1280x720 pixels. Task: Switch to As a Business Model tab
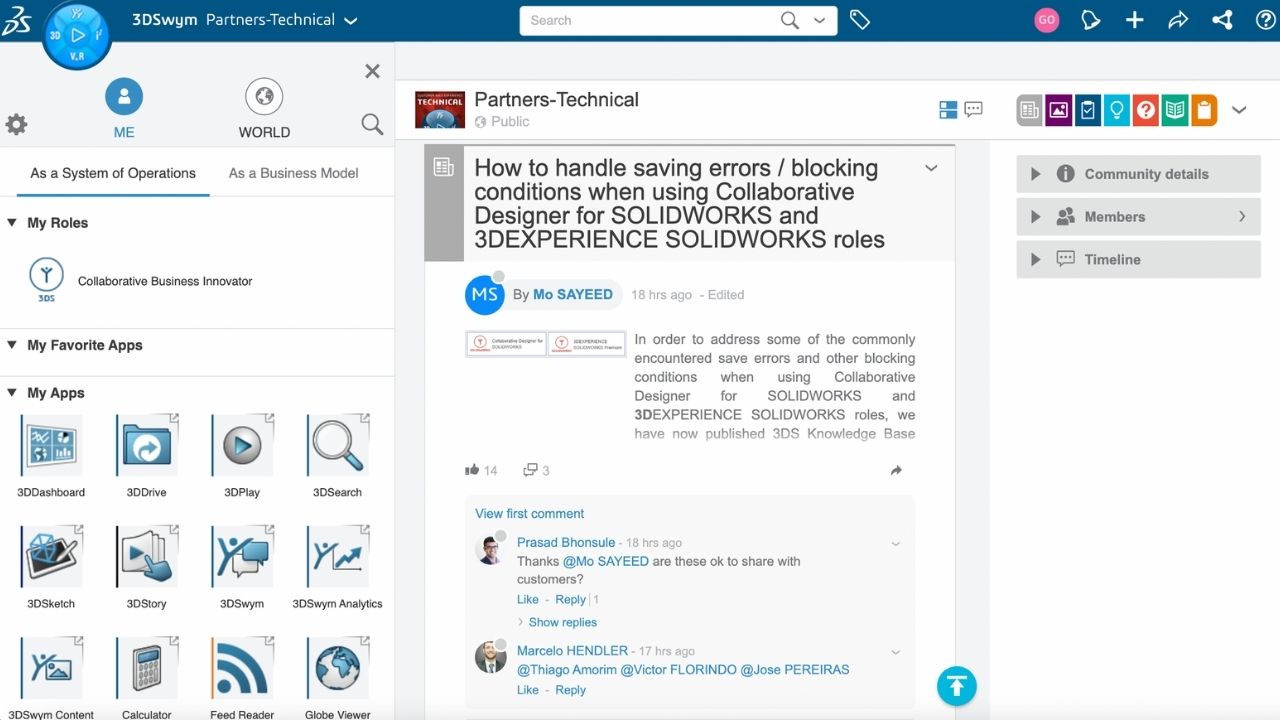click(x=293, y=173)
